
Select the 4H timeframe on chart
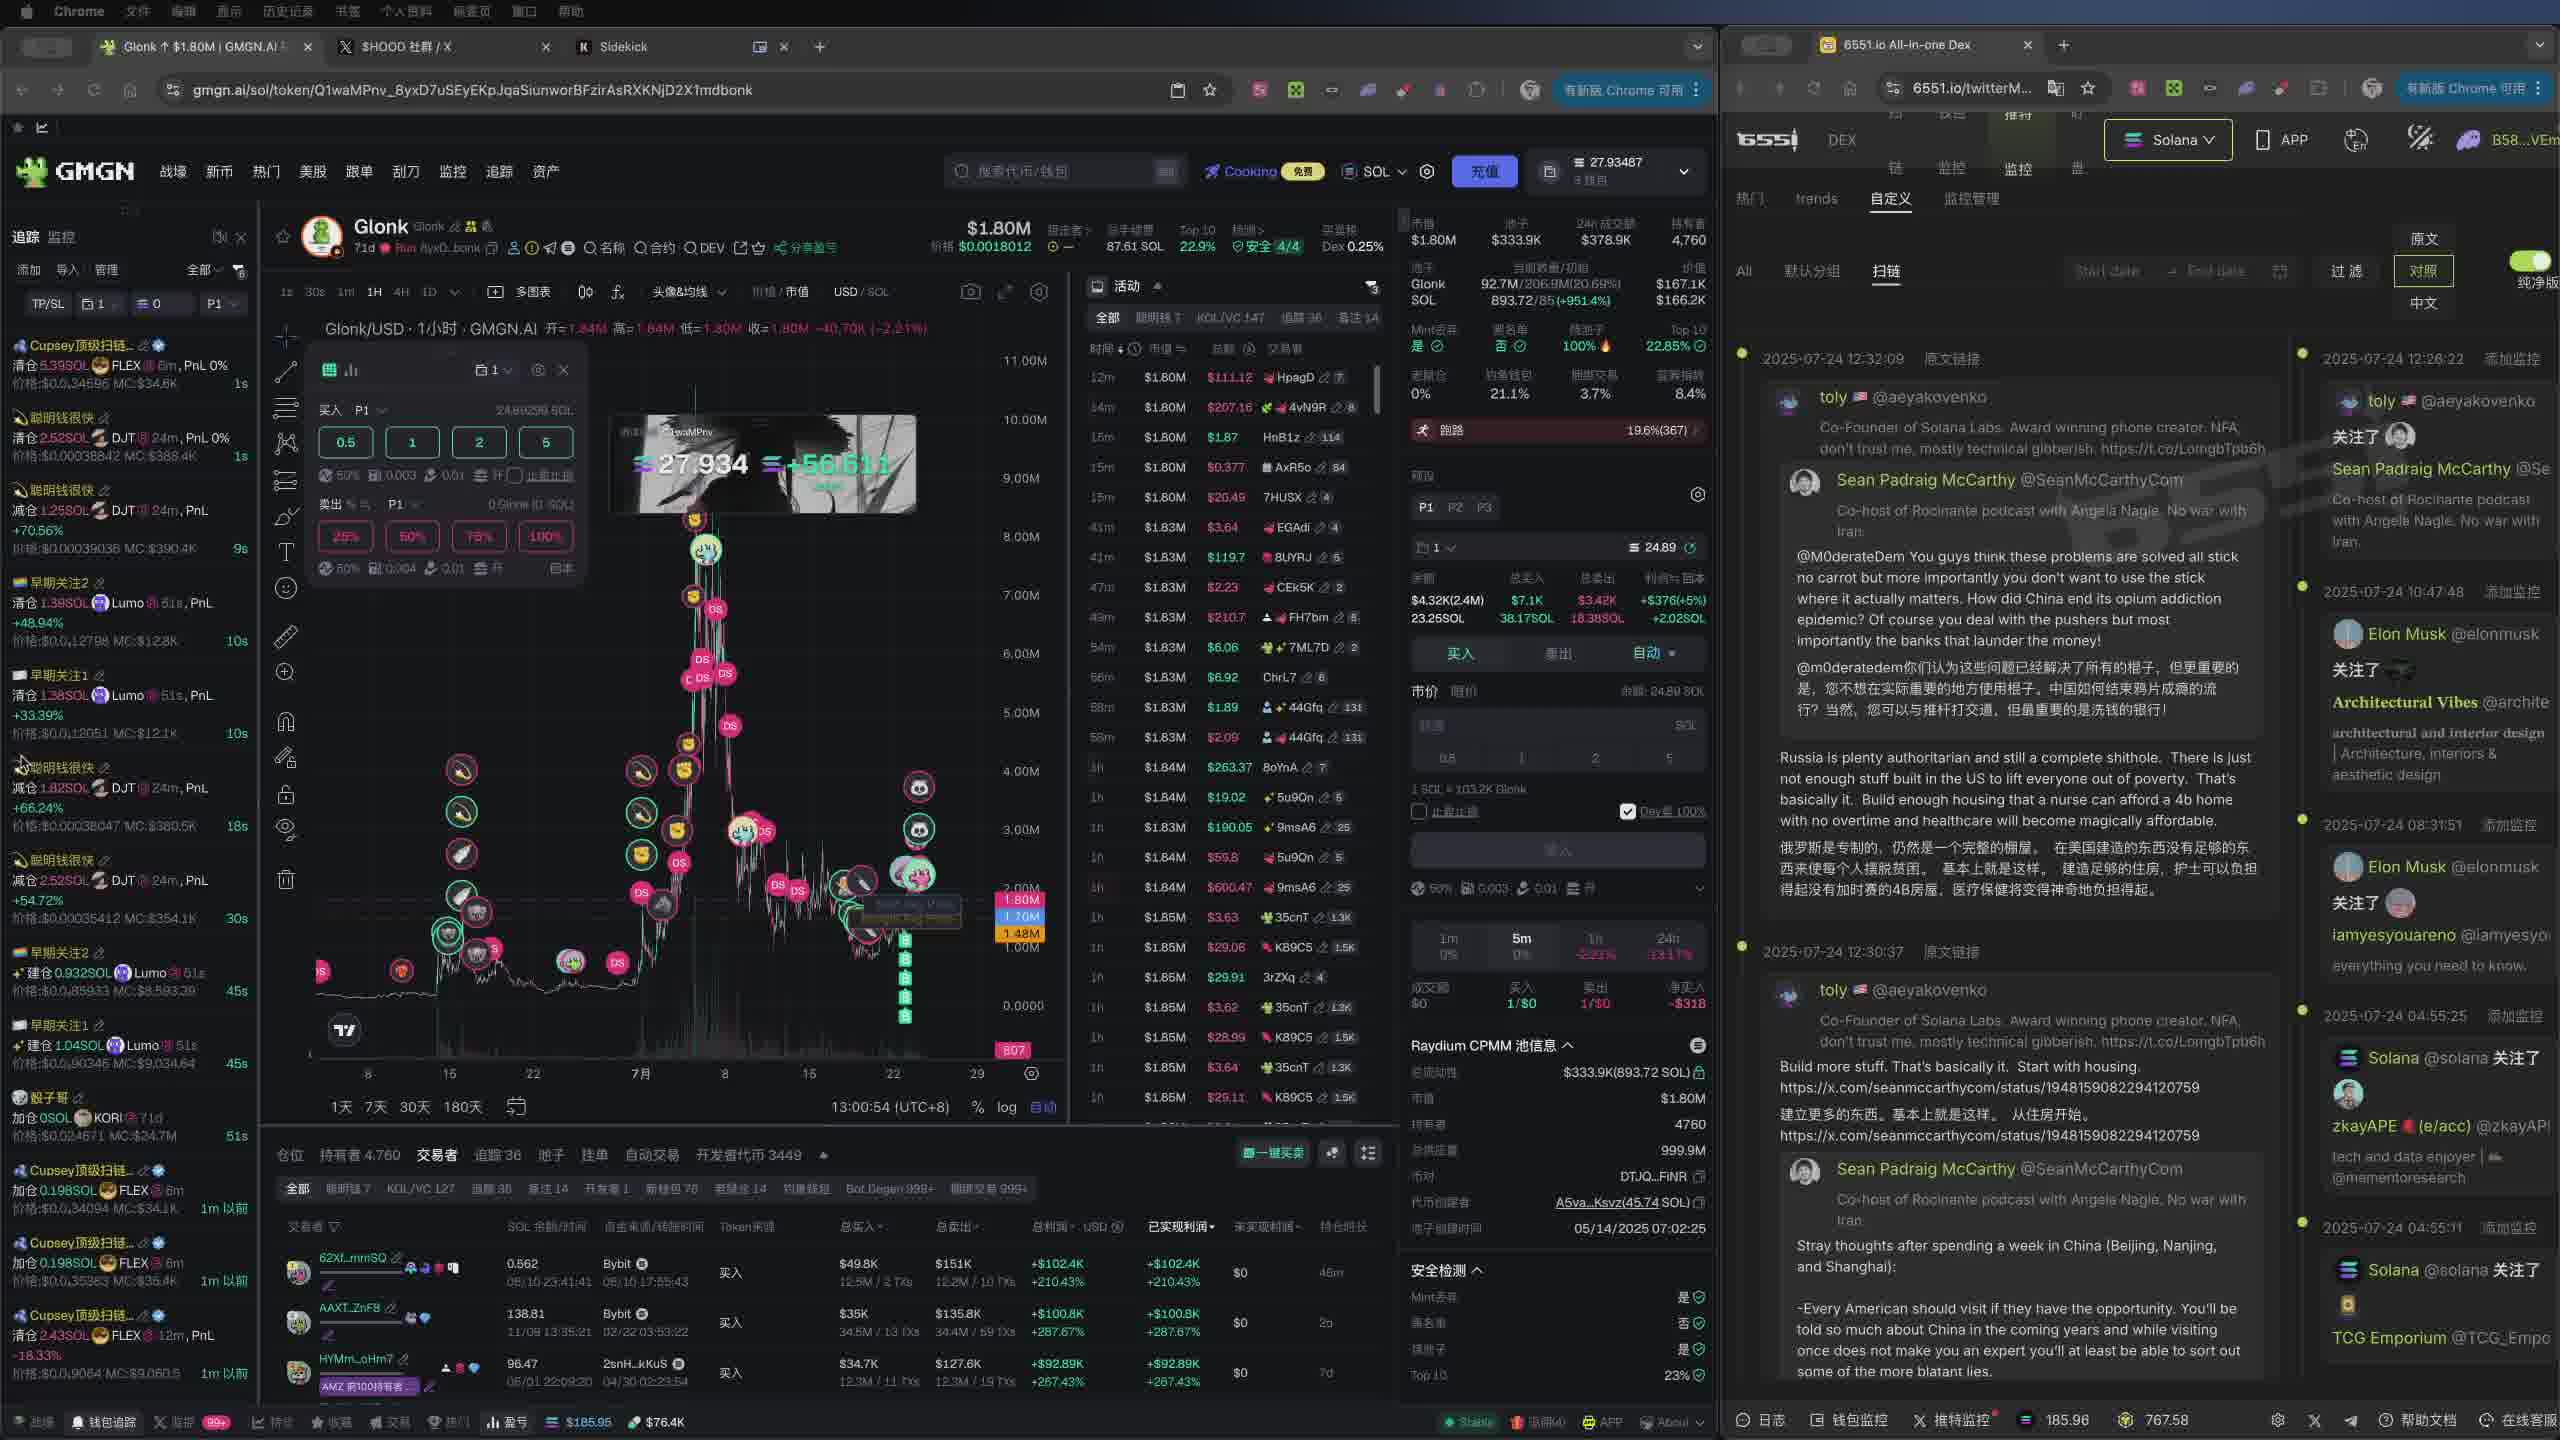(x=401, y=292)
